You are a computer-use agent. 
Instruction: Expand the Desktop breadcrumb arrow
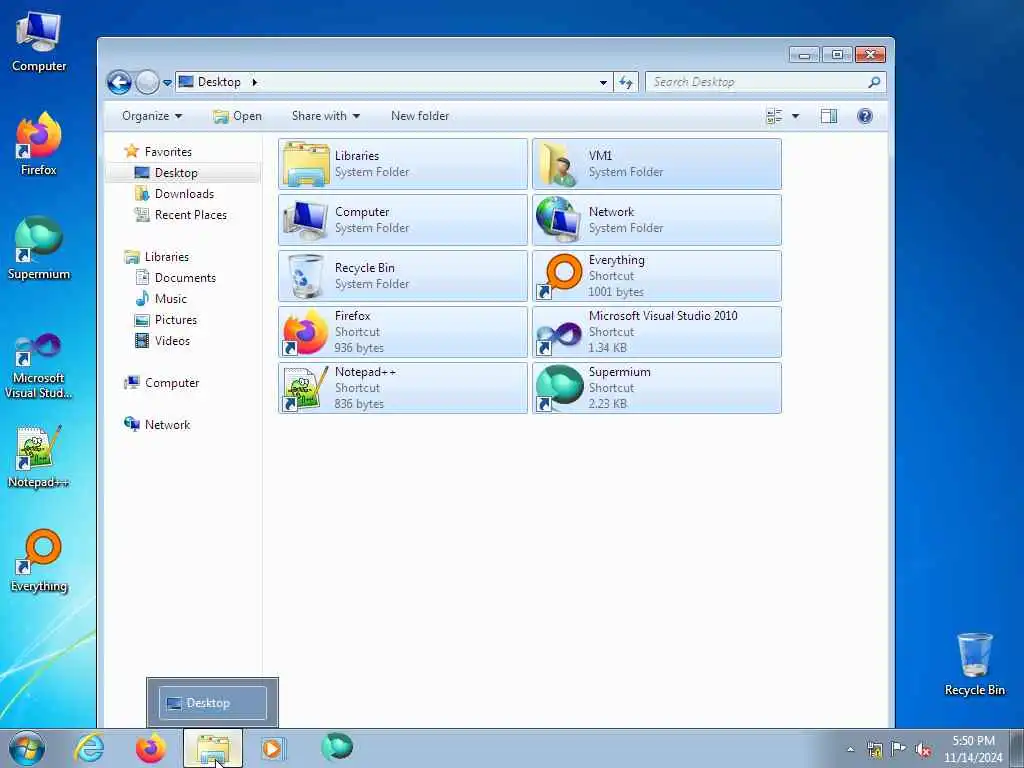pos(255,82)
